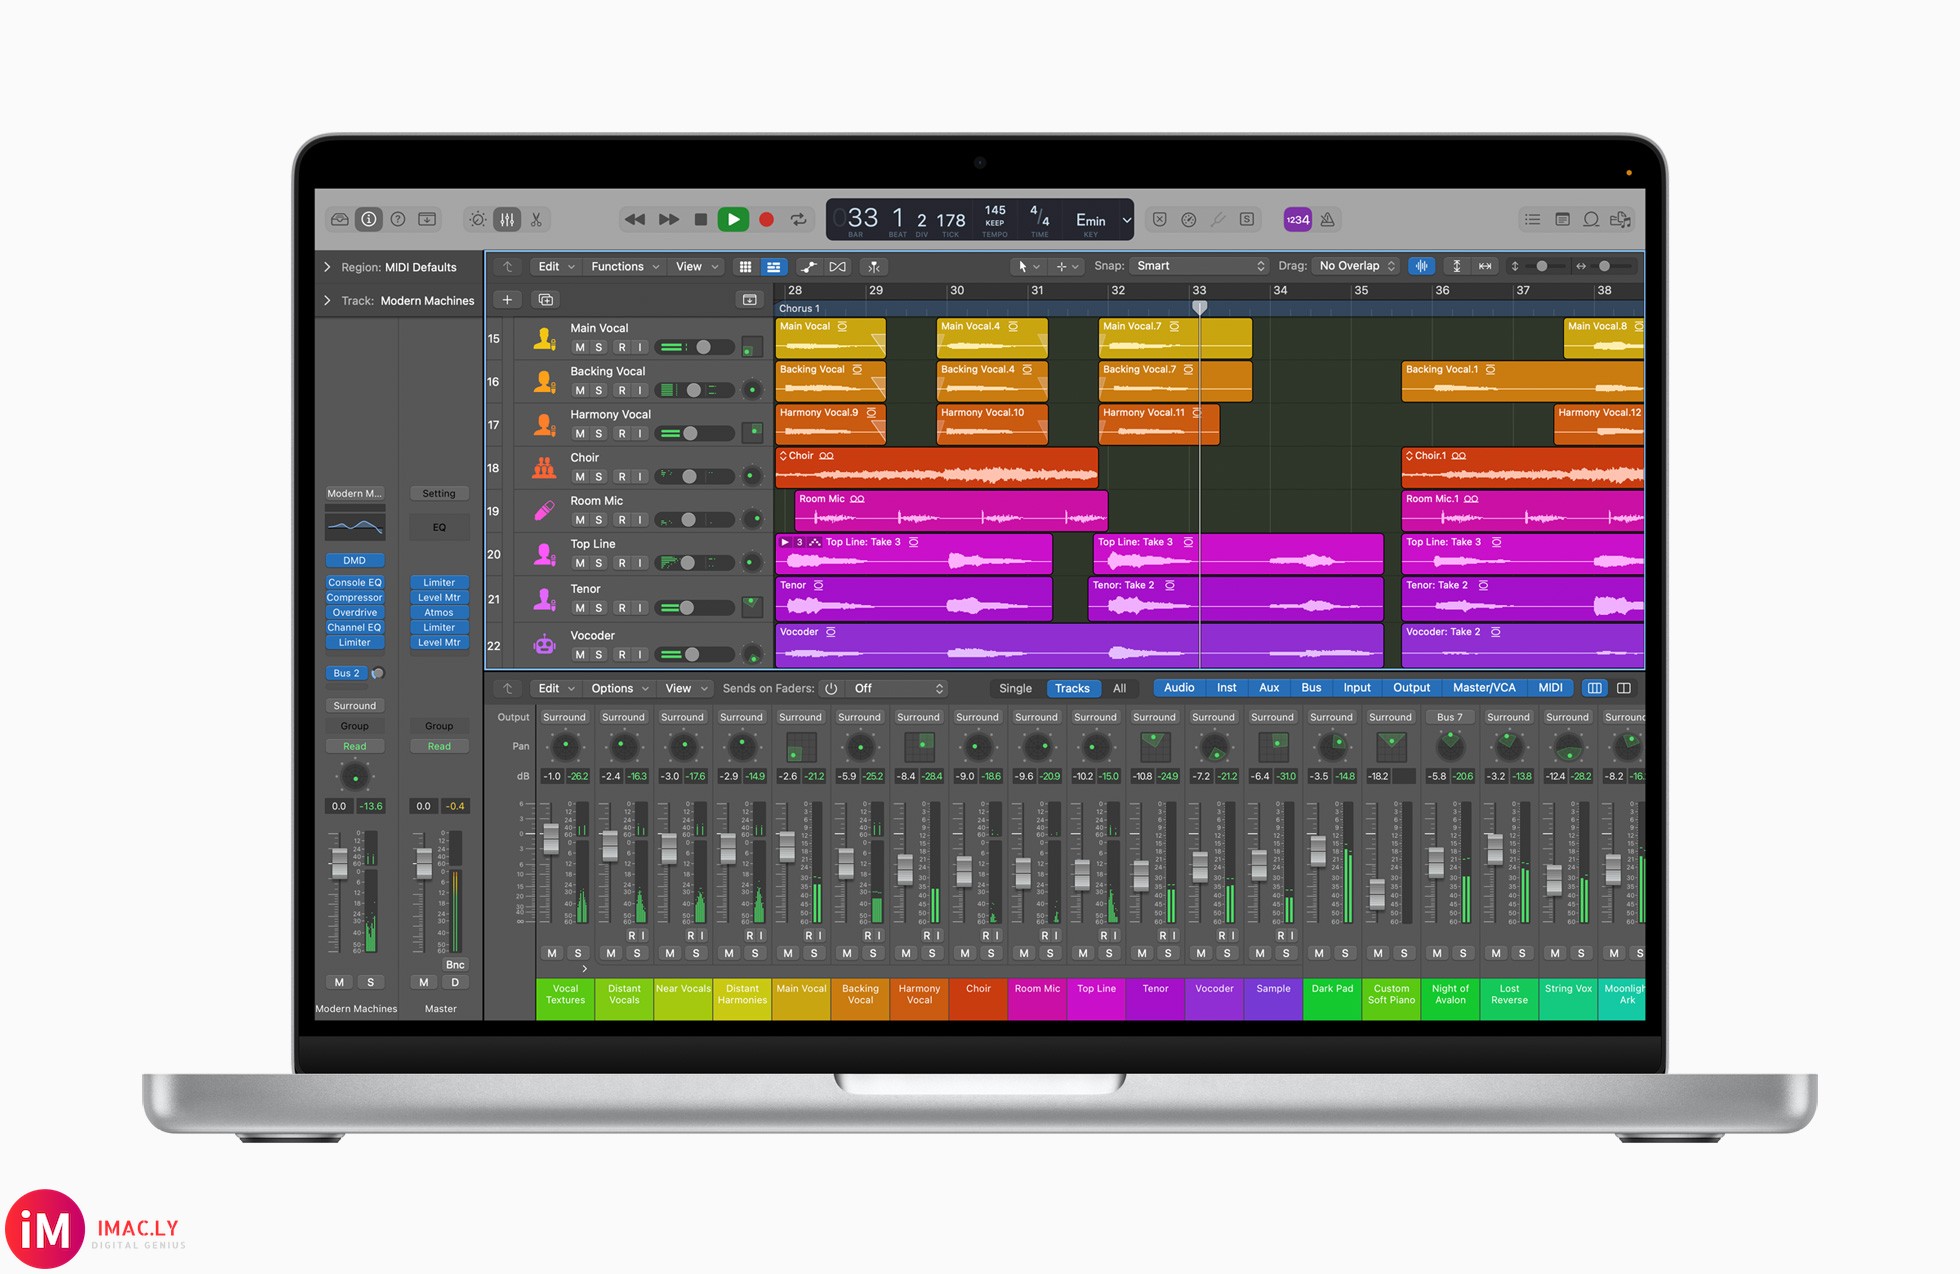Mute the Tenor track

point(580,608)
